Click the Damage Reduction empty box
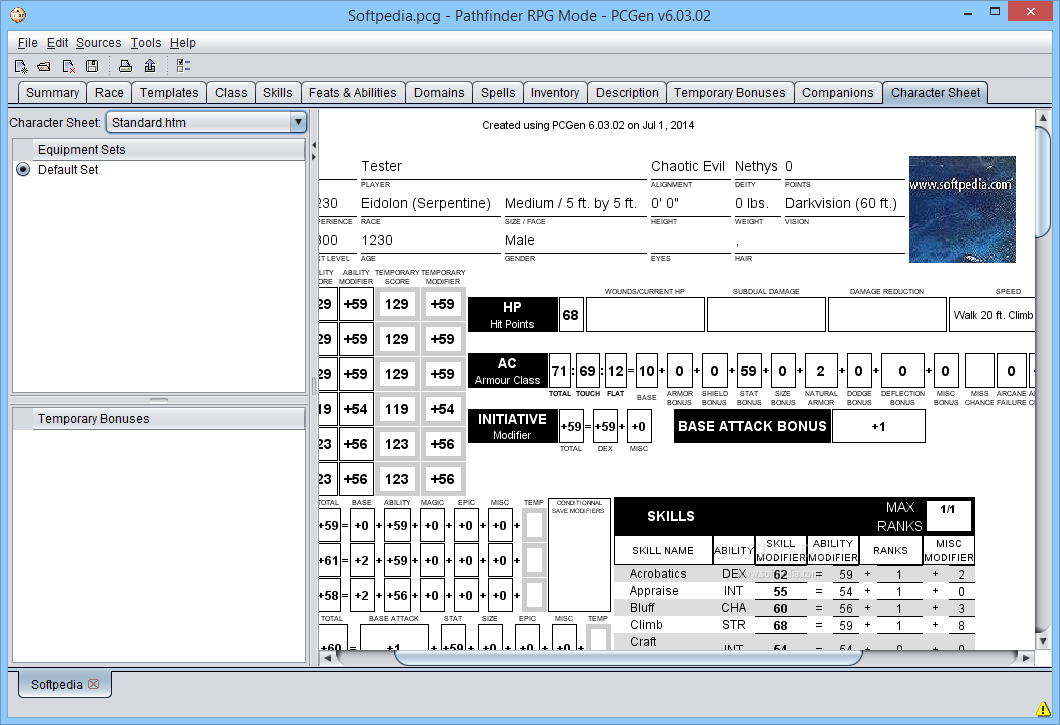 point(887,314)
